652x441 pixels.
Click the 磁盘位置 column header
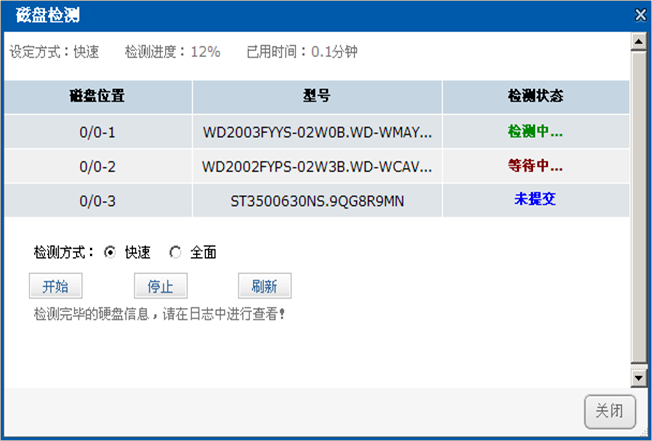(x=98, y=96)
